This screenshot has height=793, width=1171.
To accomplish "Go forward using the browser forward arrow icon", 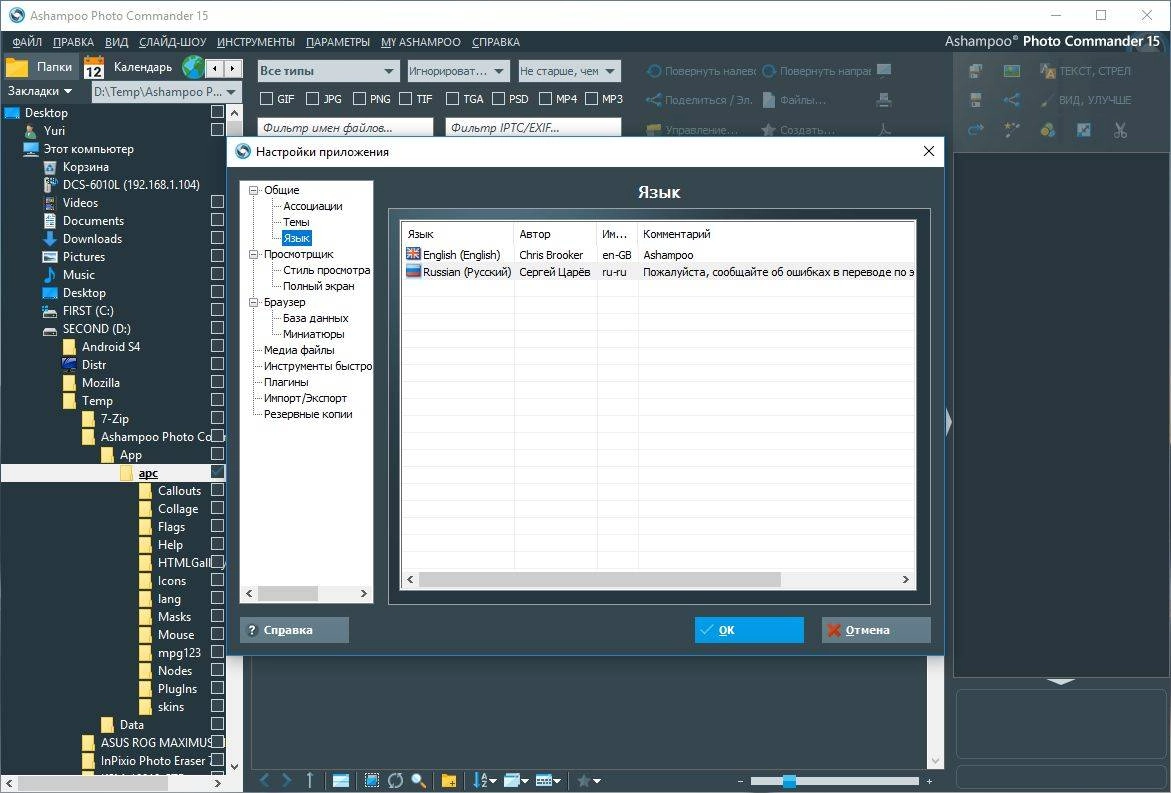I will pos(287,780).
